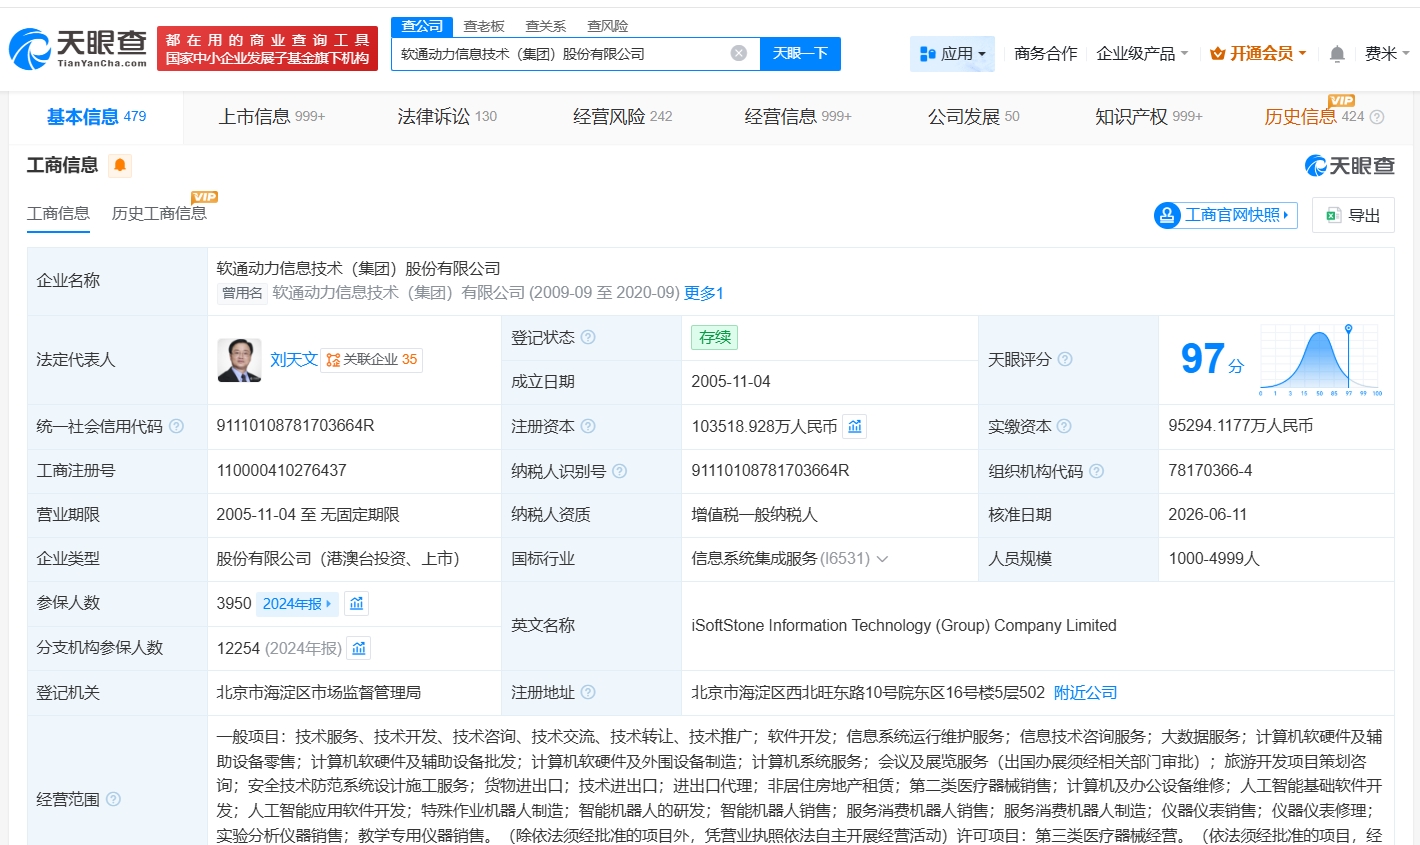Switch to 基本信息 tab

point(96,117)
